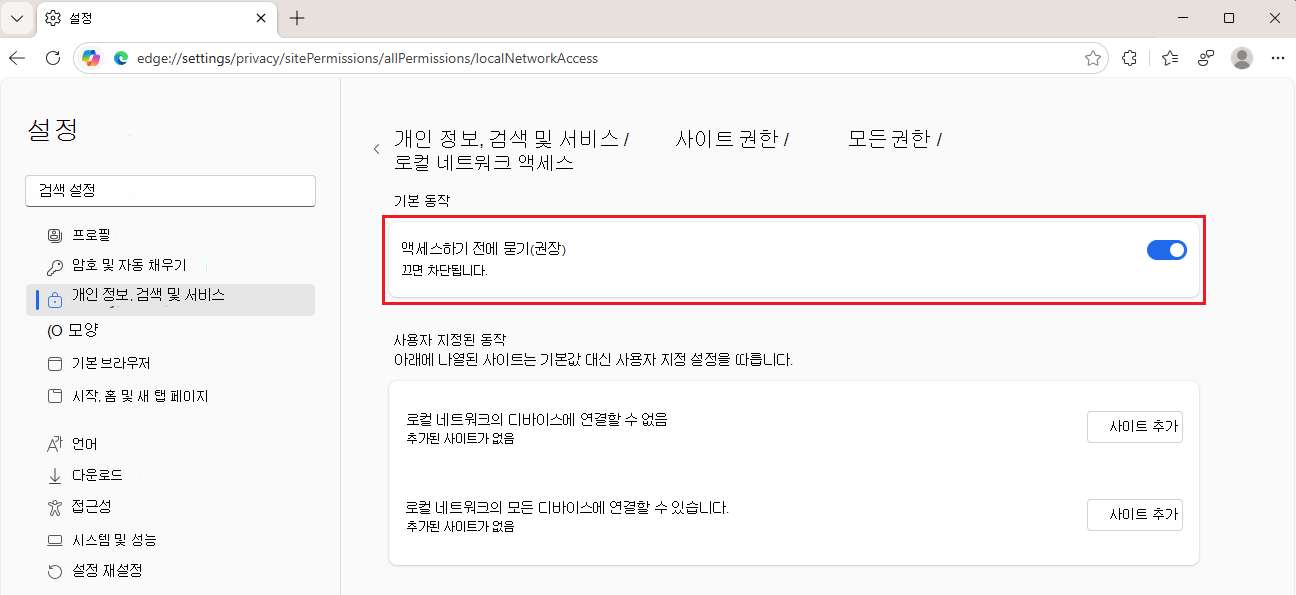Focus the 검색 설정 search box
Viewport: 1296px width, 595px height.
pos(170,191)
